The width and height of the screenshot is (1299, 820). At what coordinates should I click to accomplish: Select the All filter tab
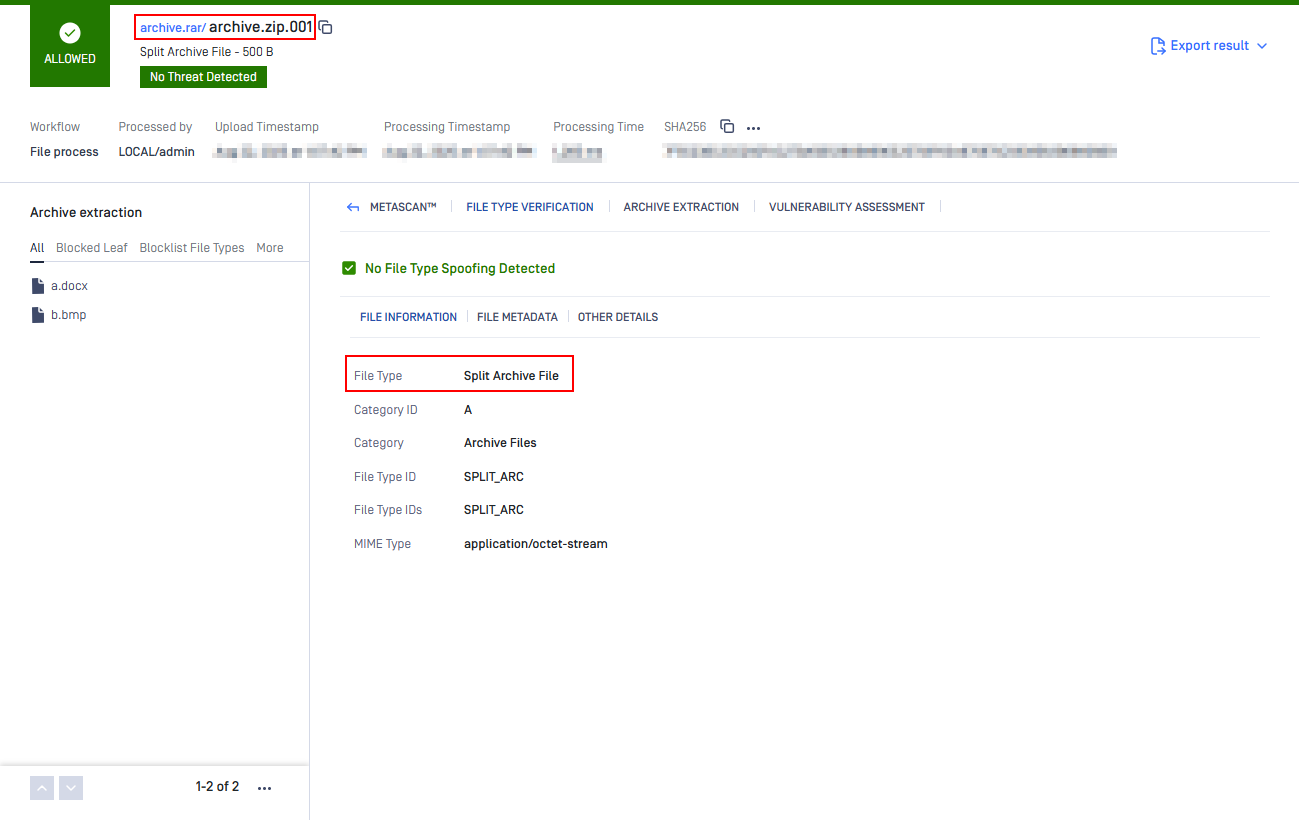(x=37, y=248)
